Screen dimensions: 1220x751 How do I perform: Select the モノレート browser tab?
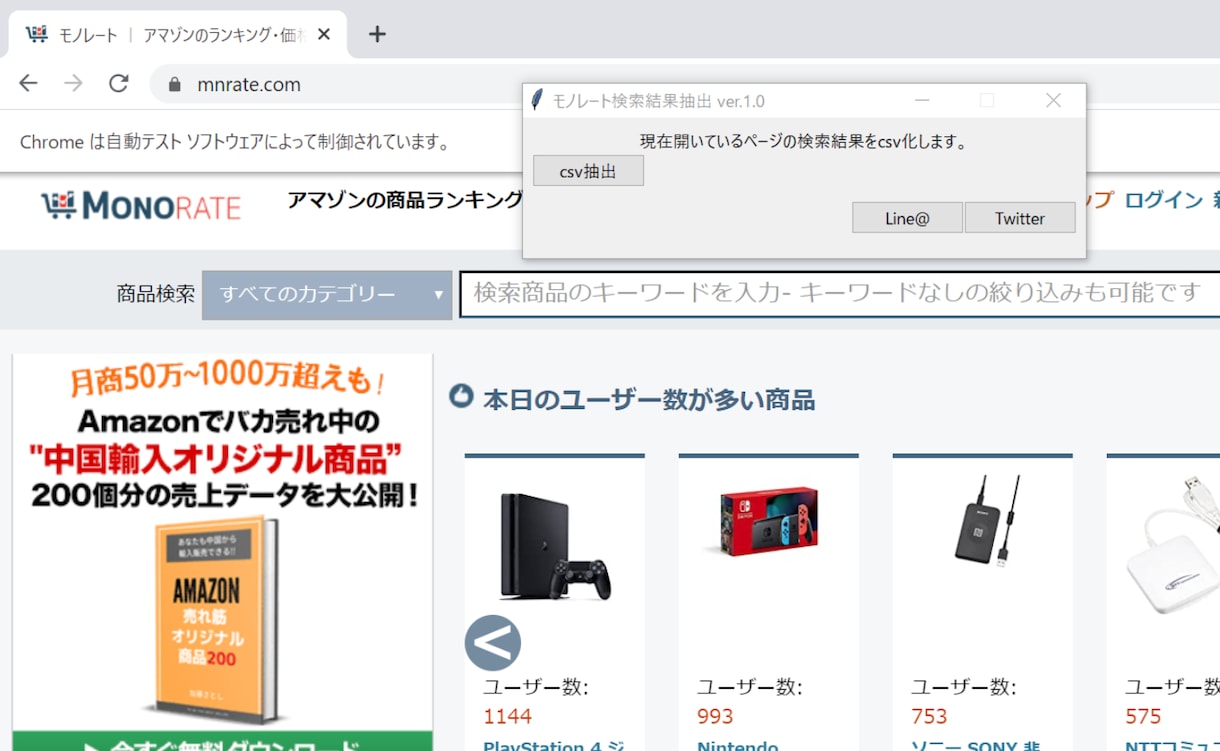click(178, 34)
